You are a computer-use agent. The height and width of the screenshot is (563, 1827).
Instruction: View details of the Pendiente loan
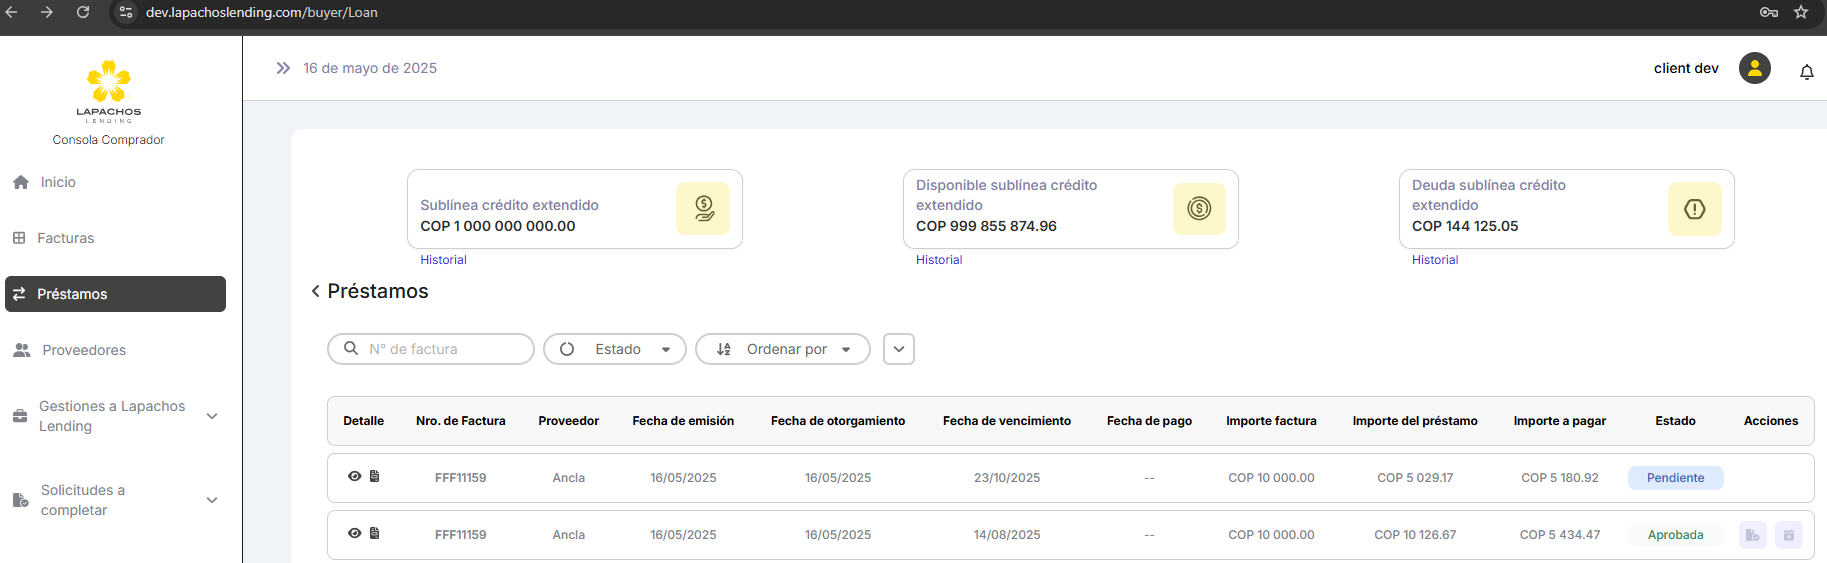(x=354, y=476)
